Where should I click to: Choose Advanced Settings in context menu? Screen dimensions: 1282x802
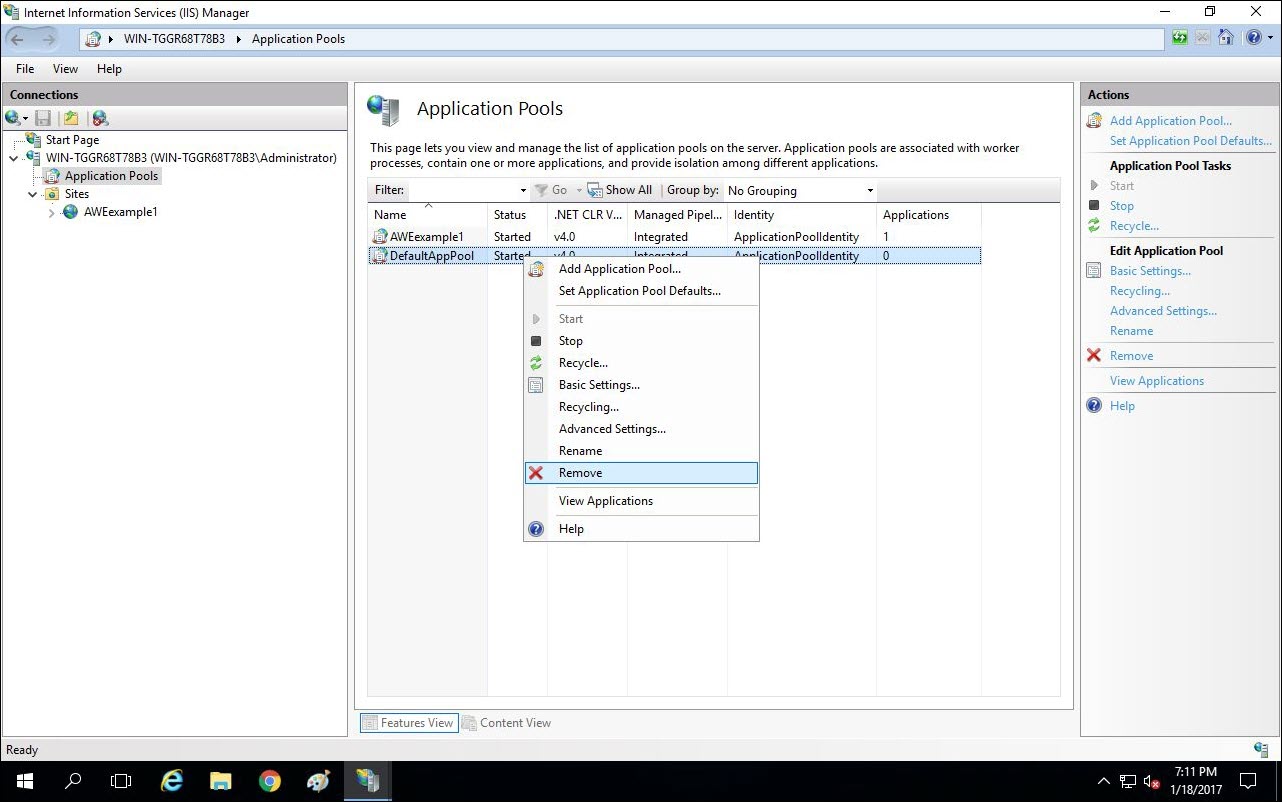(641, 429)
